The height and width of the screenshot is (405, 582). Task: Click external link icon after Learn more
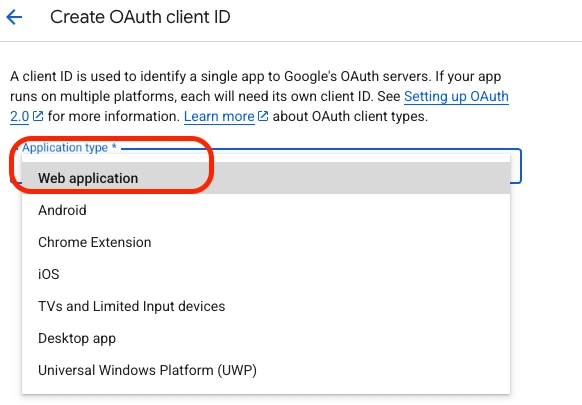point(263,116)
